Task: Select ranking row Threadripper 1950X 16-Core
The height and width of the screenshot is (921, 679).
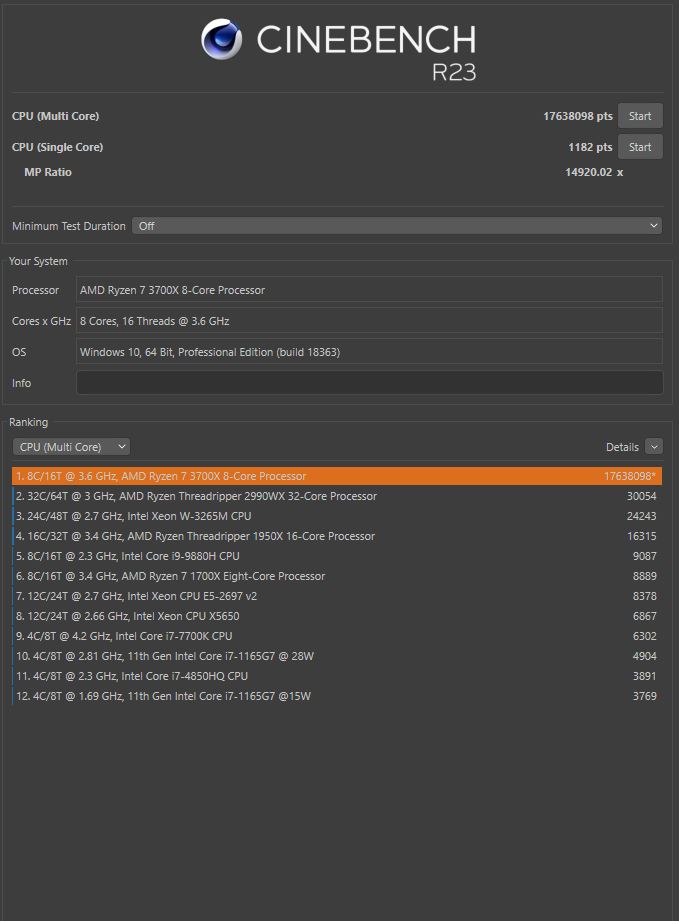Action: (x=337, y=536)
